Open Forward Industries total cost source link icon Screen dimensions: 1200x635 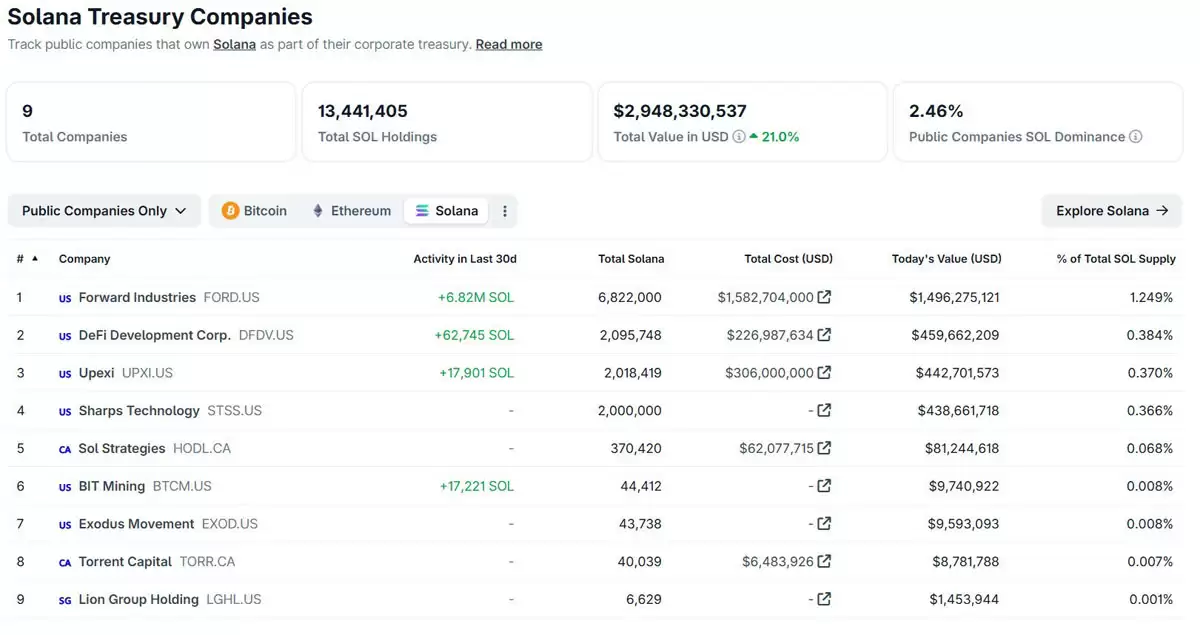click(x=824, y=297)
